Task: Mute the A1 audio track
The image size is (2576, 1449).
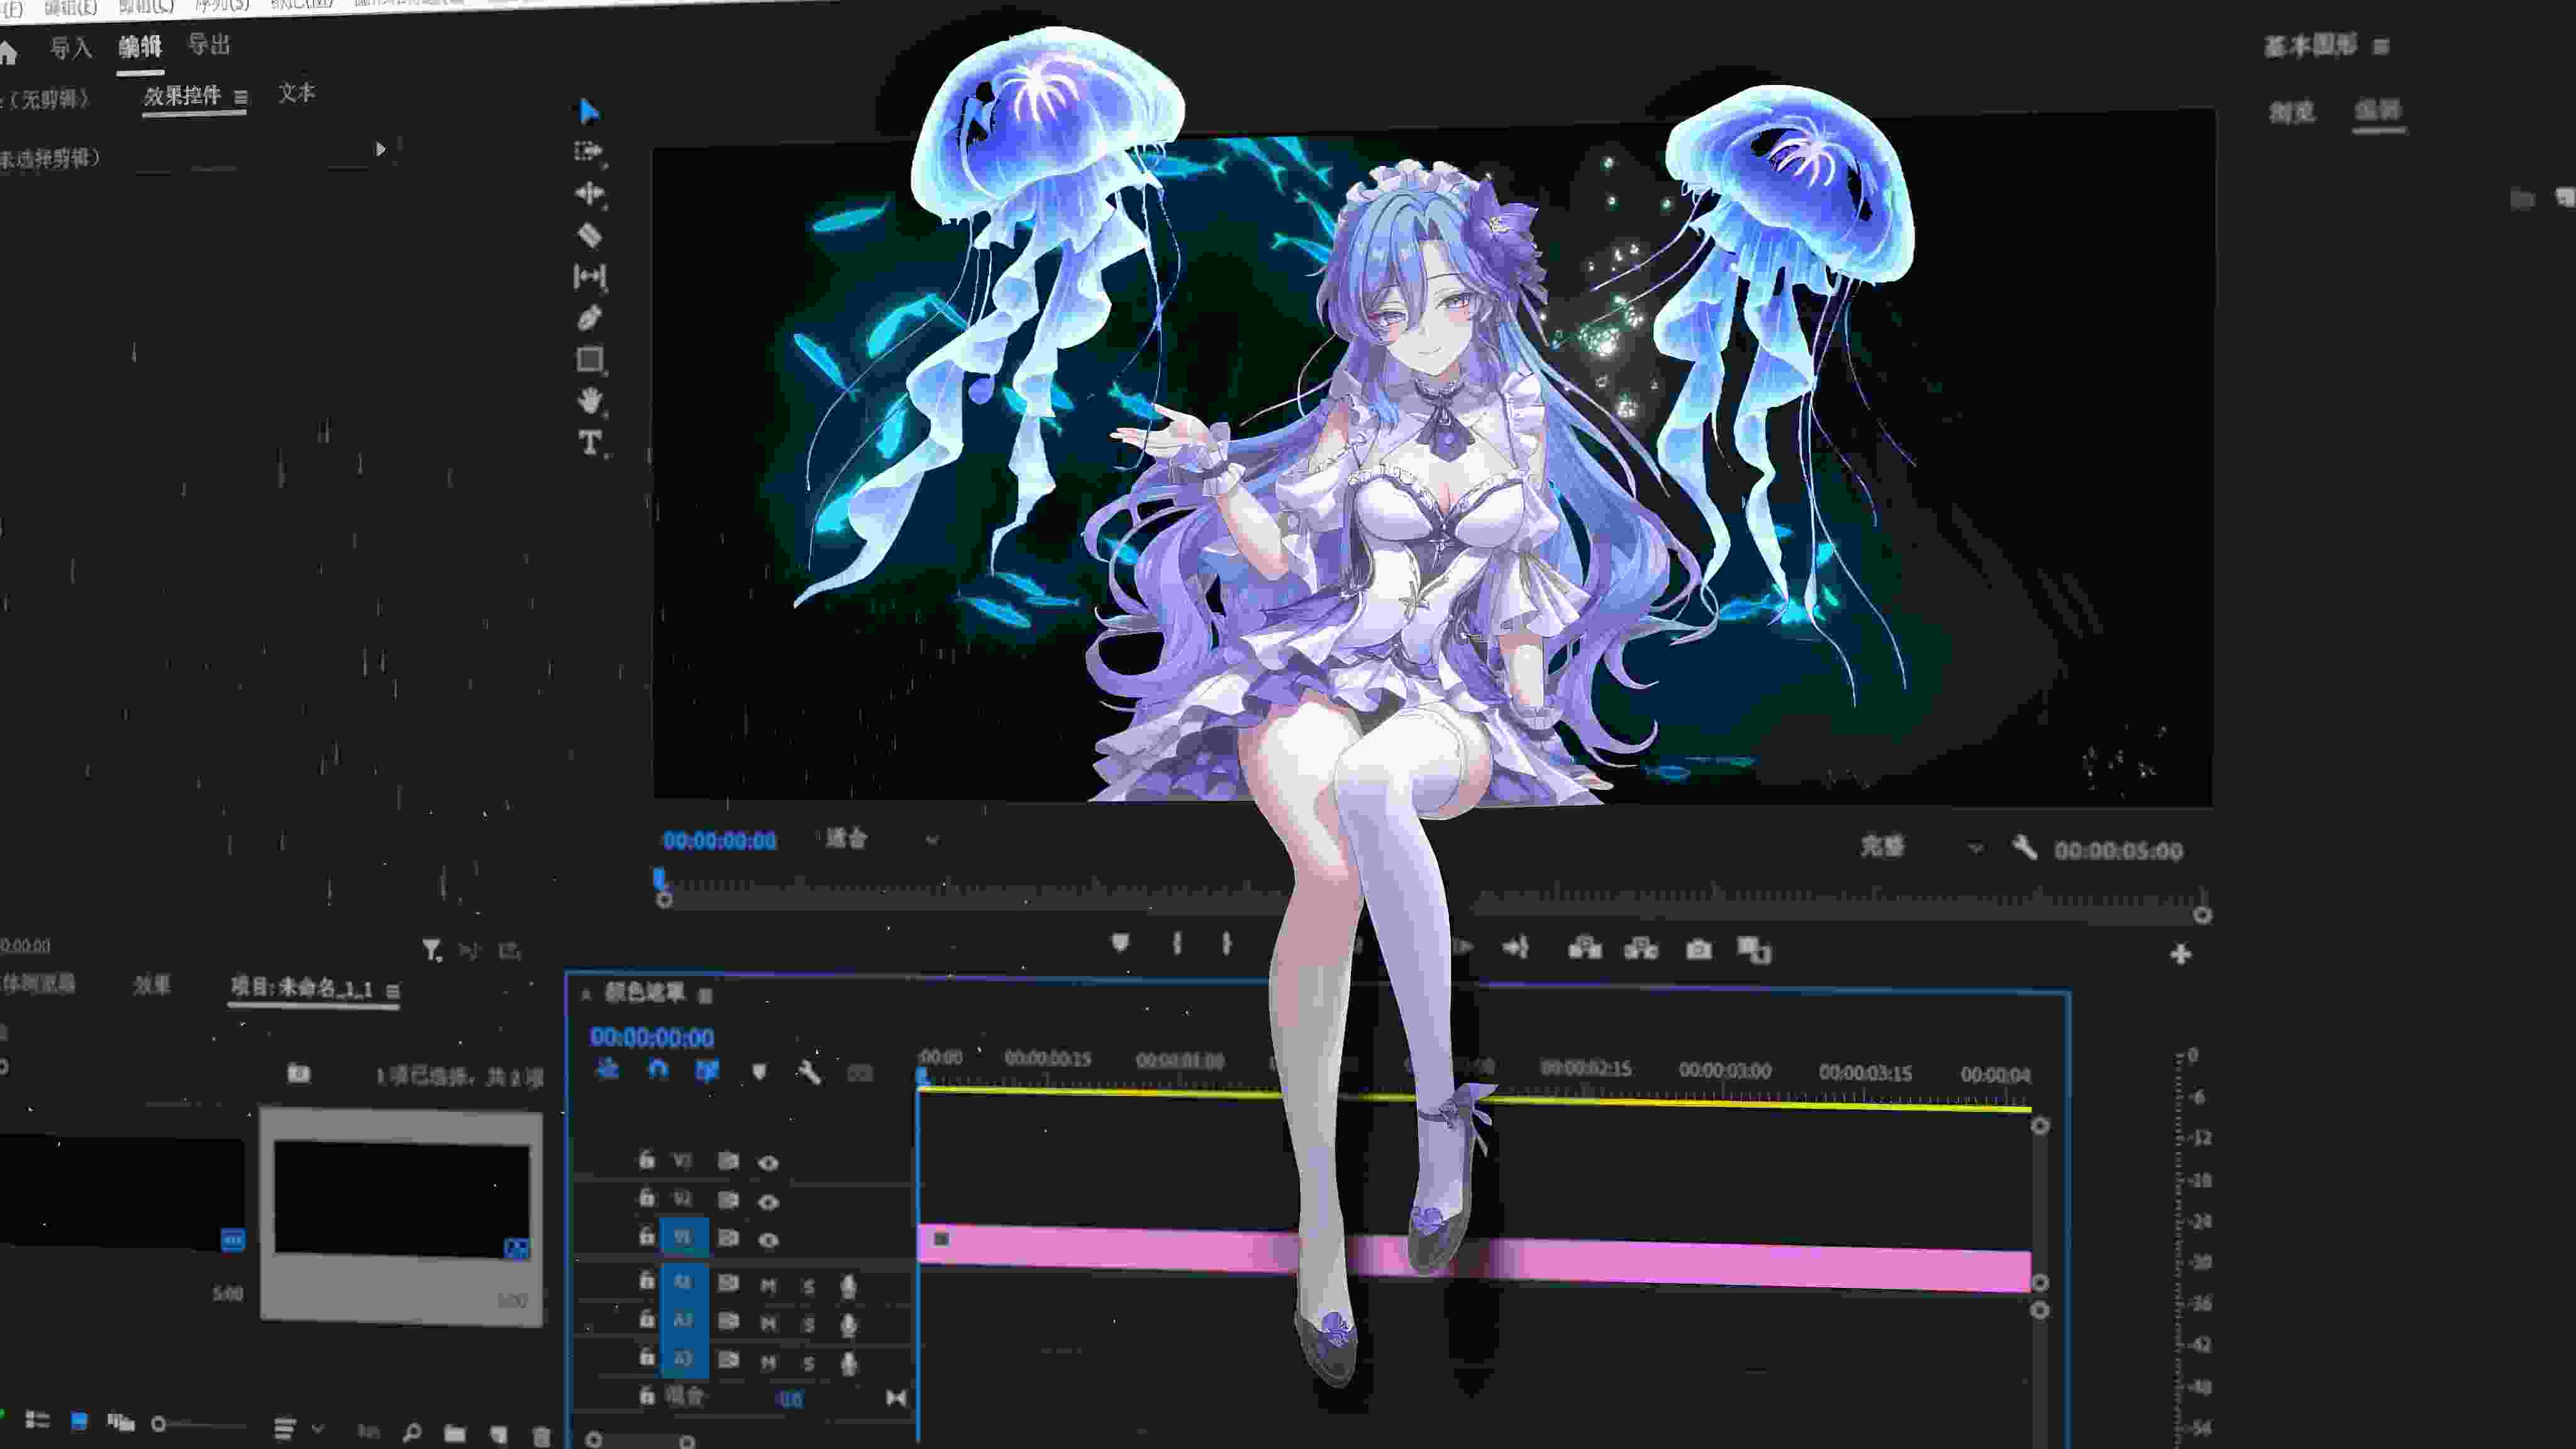Action: (x=768, y=1286)
